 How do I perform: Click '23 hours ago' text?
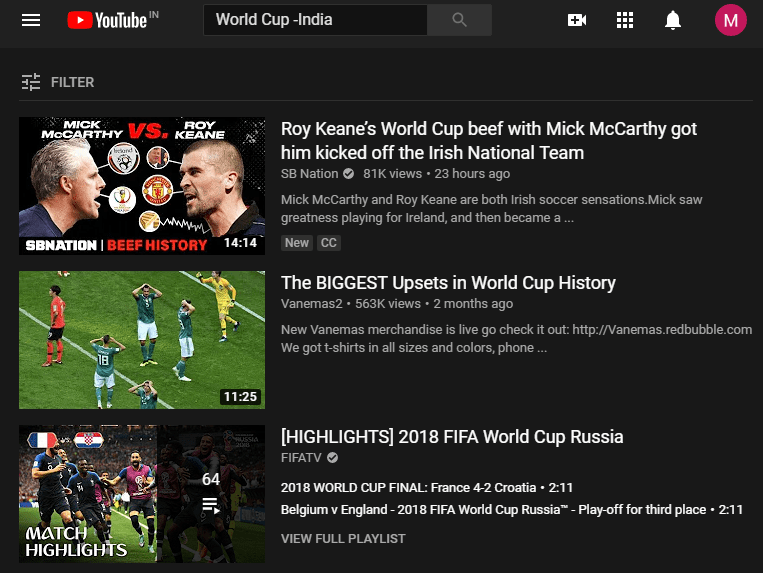point(472,174)
